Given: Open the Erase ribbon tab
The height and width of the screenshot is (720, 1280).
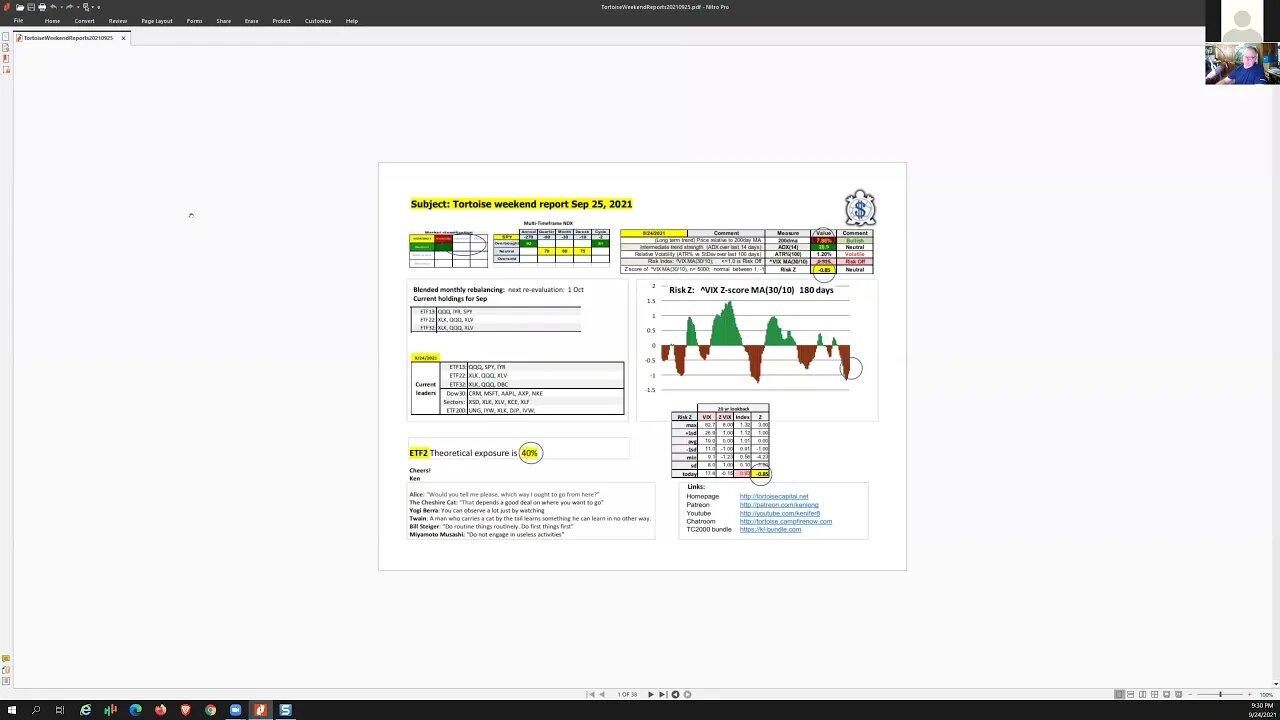Looking at the screenshot, I should point(252,21).
